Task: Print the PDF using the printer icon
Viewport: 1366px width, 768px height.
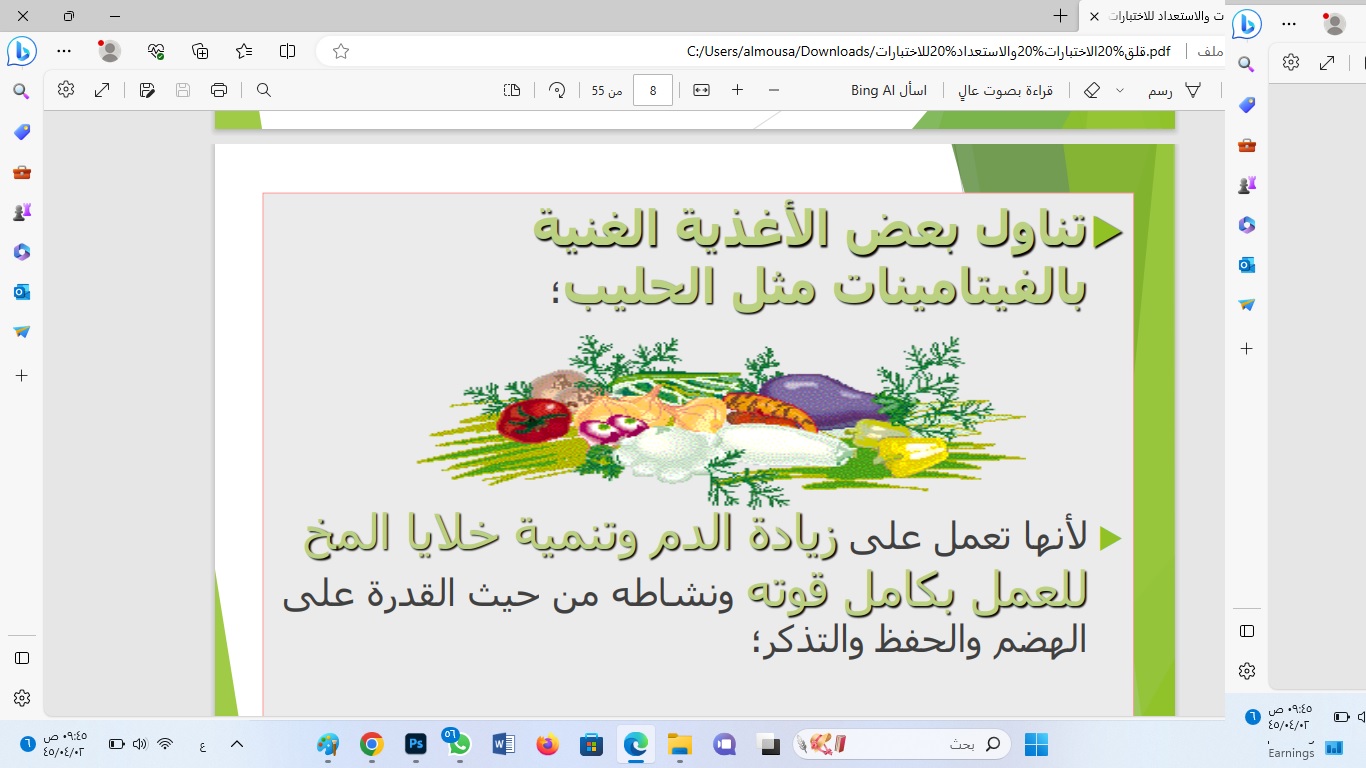Action: 219,90
